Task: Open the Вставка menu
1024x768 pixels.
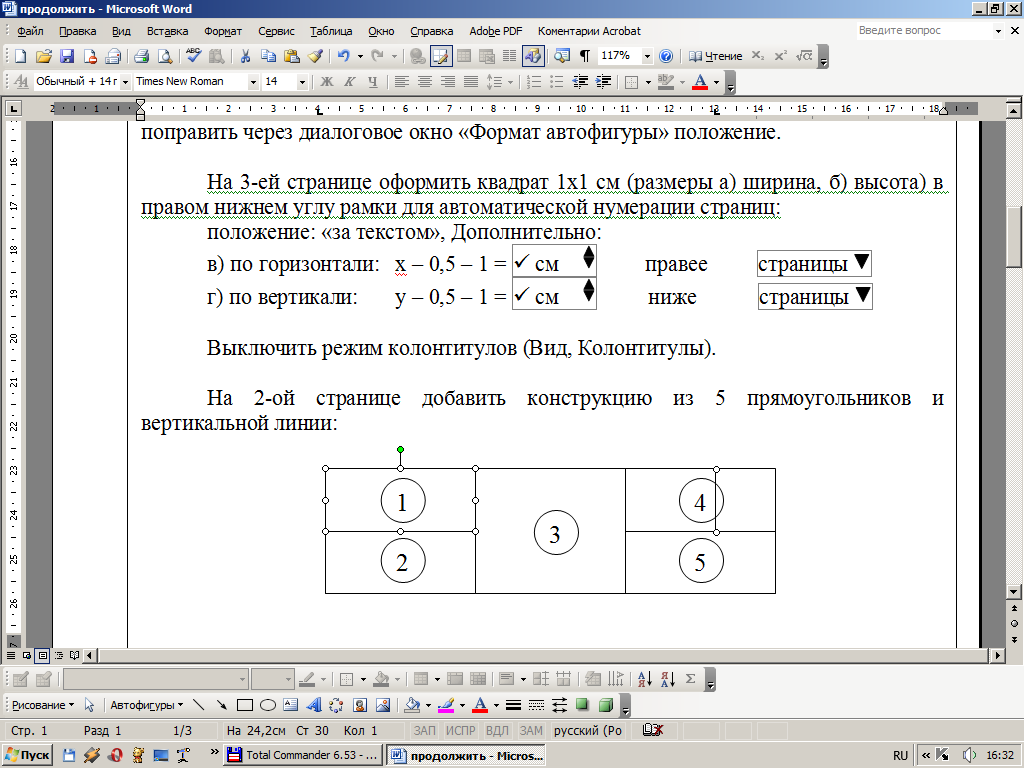Action: pos(167,31)
